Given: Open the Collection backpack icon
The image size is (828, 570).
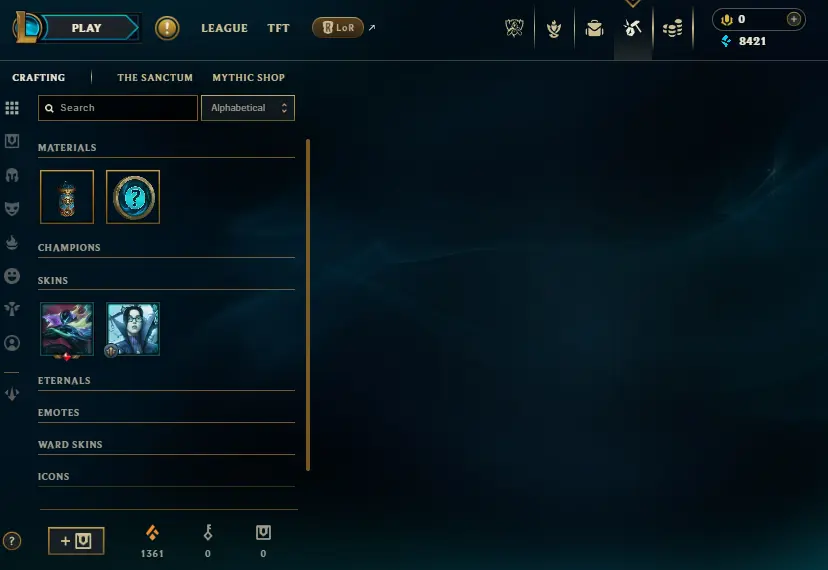Looking at the screenshot, I should [594, 28].
